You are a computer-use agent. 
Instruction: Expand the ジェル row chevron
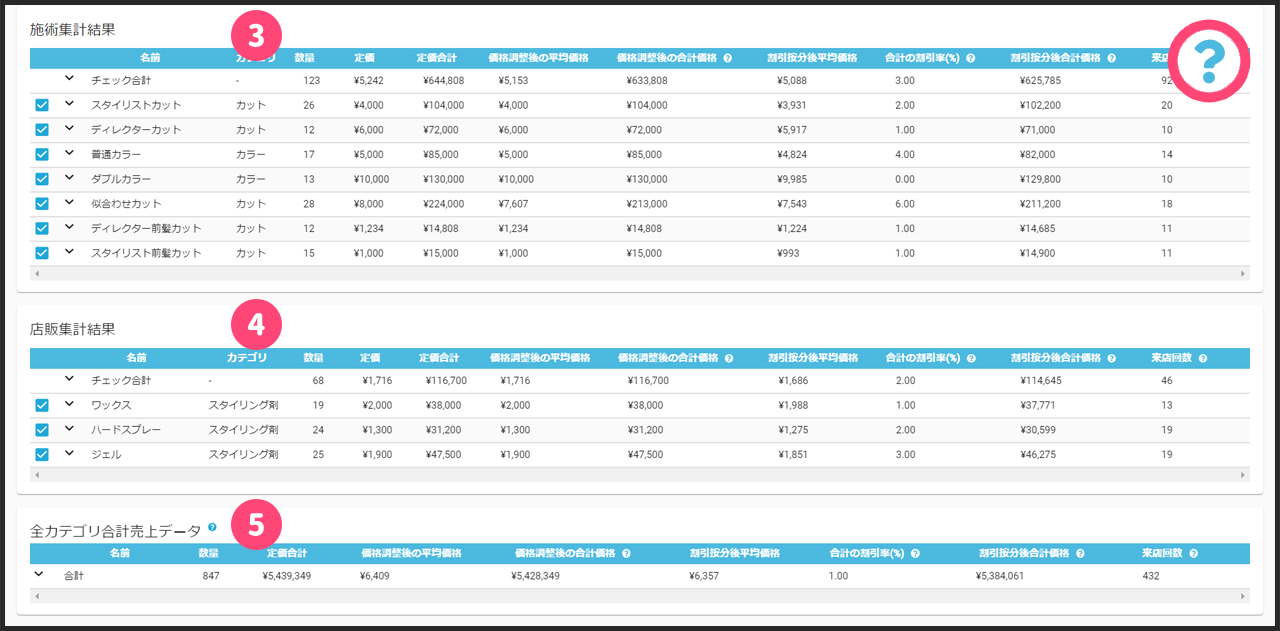pos(70,453)
